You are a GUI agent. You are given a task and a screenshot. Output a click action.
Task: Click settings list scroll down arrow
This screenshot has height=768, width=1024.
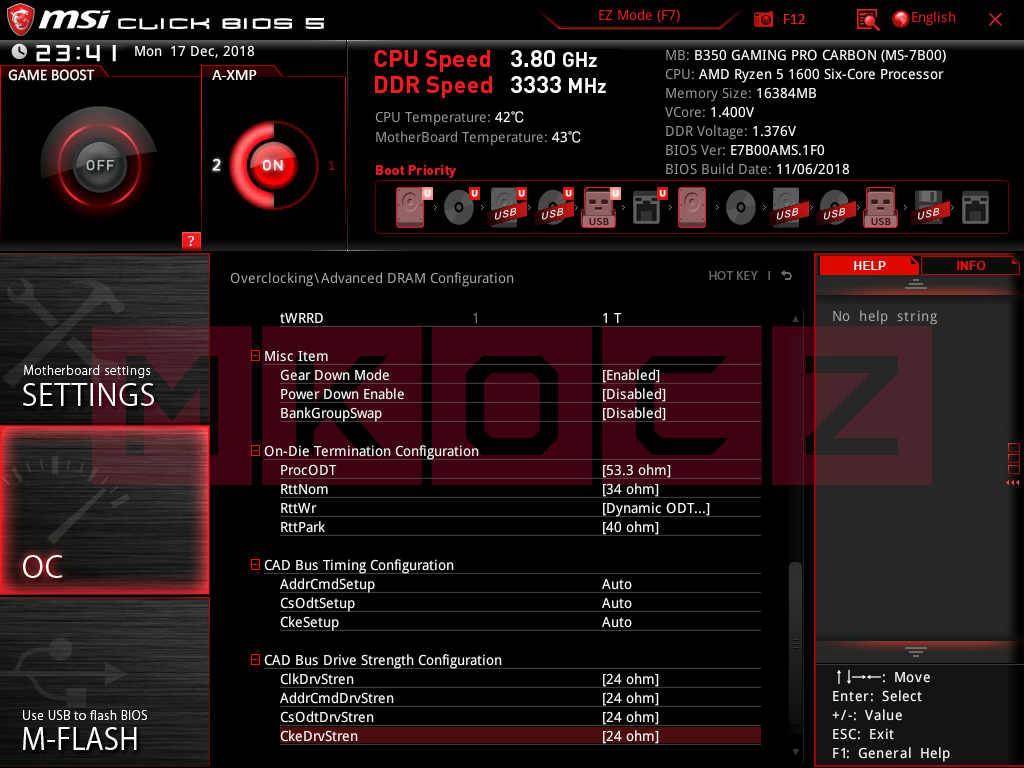tap(795, 752)
